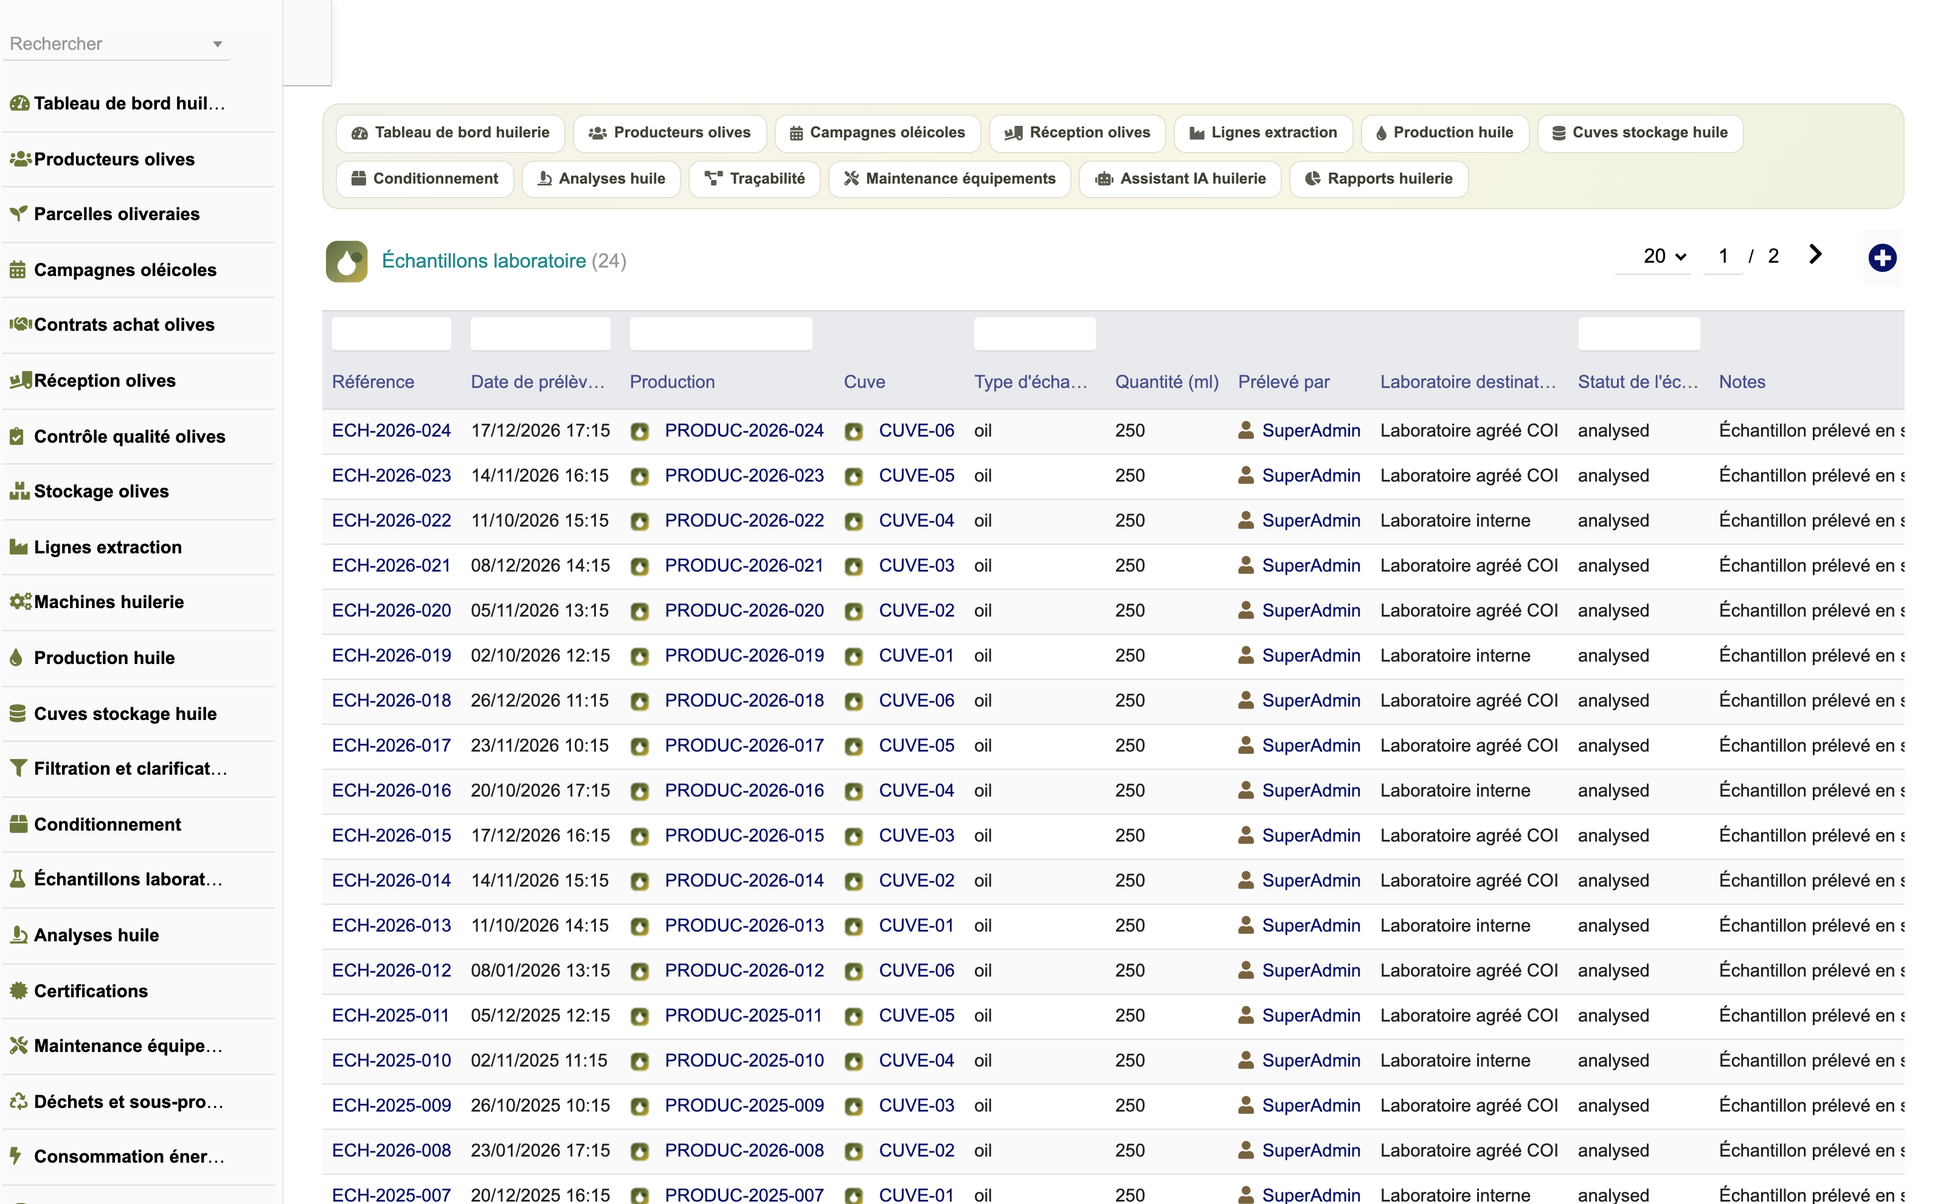Viewport: 1946px width, 1204px height.
Task: Click the Certifications badge icon
Action: [18, 991]
